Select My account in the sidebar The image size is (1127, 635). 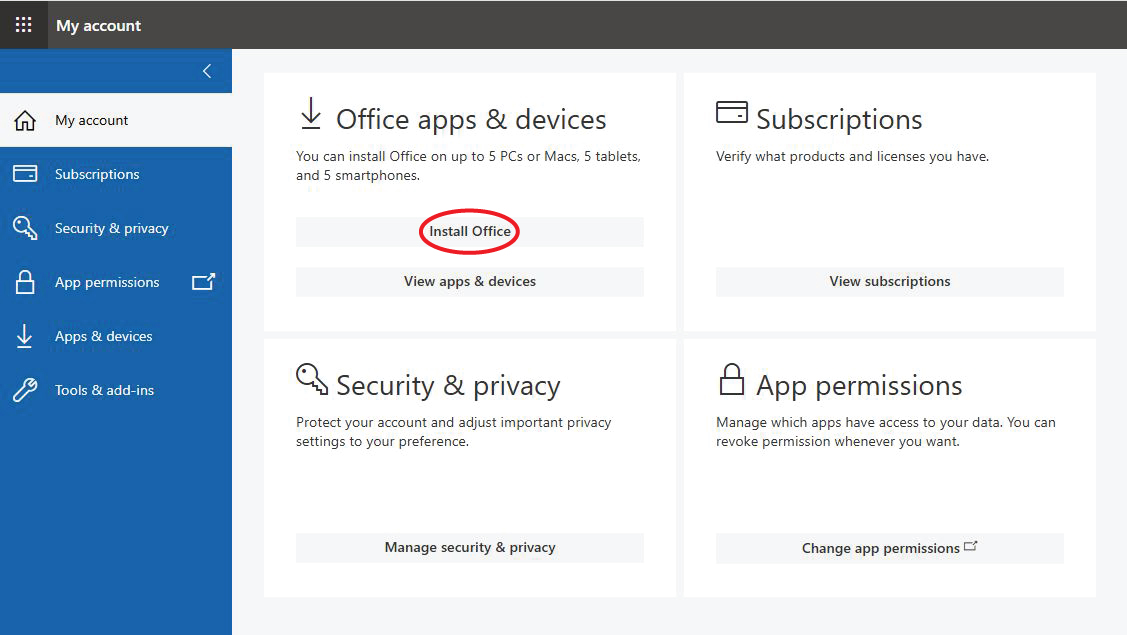tap(116, 120)
